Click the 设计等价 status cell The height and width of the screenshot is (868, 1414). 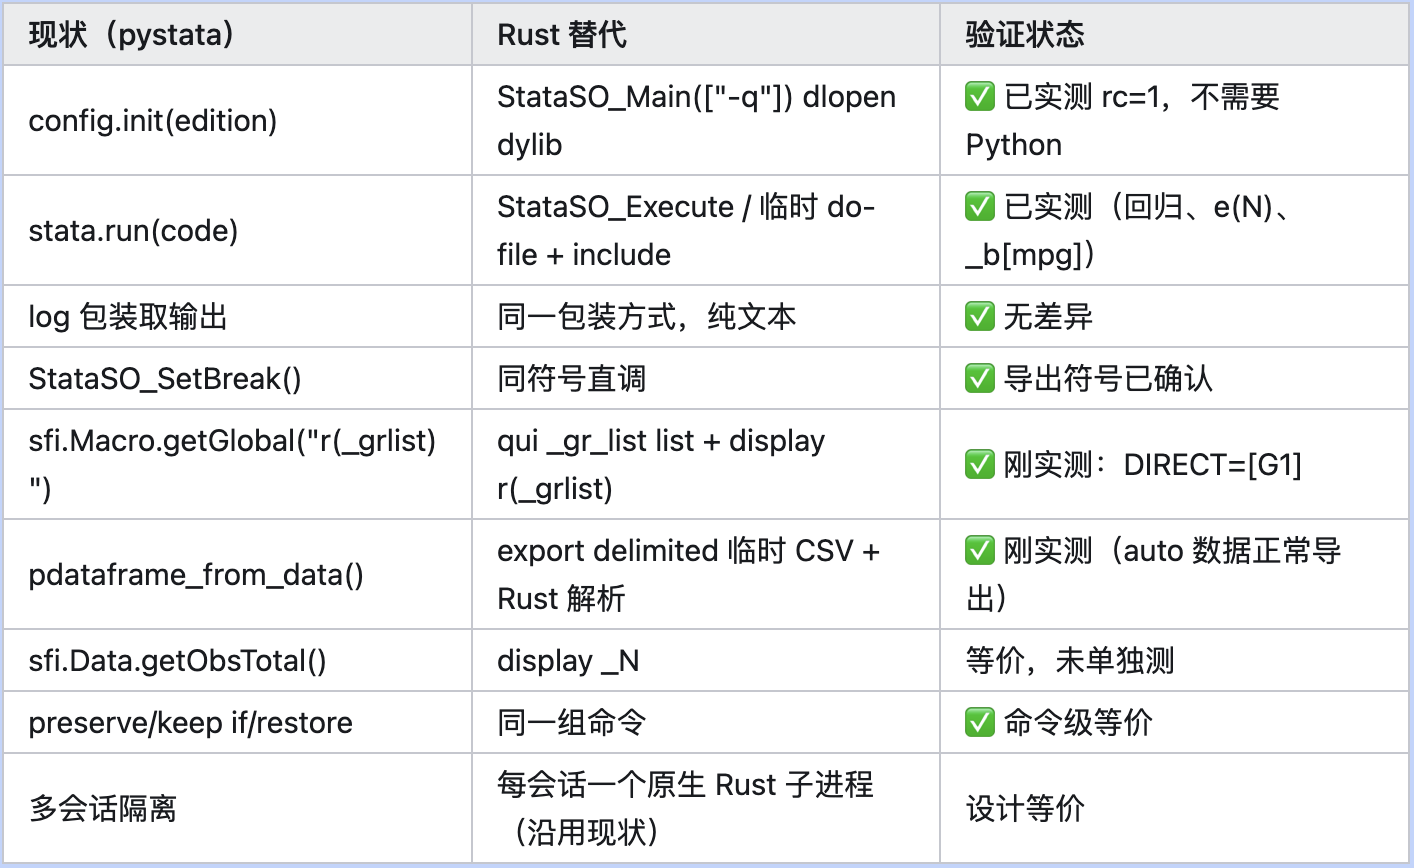tap(1174, 809)
